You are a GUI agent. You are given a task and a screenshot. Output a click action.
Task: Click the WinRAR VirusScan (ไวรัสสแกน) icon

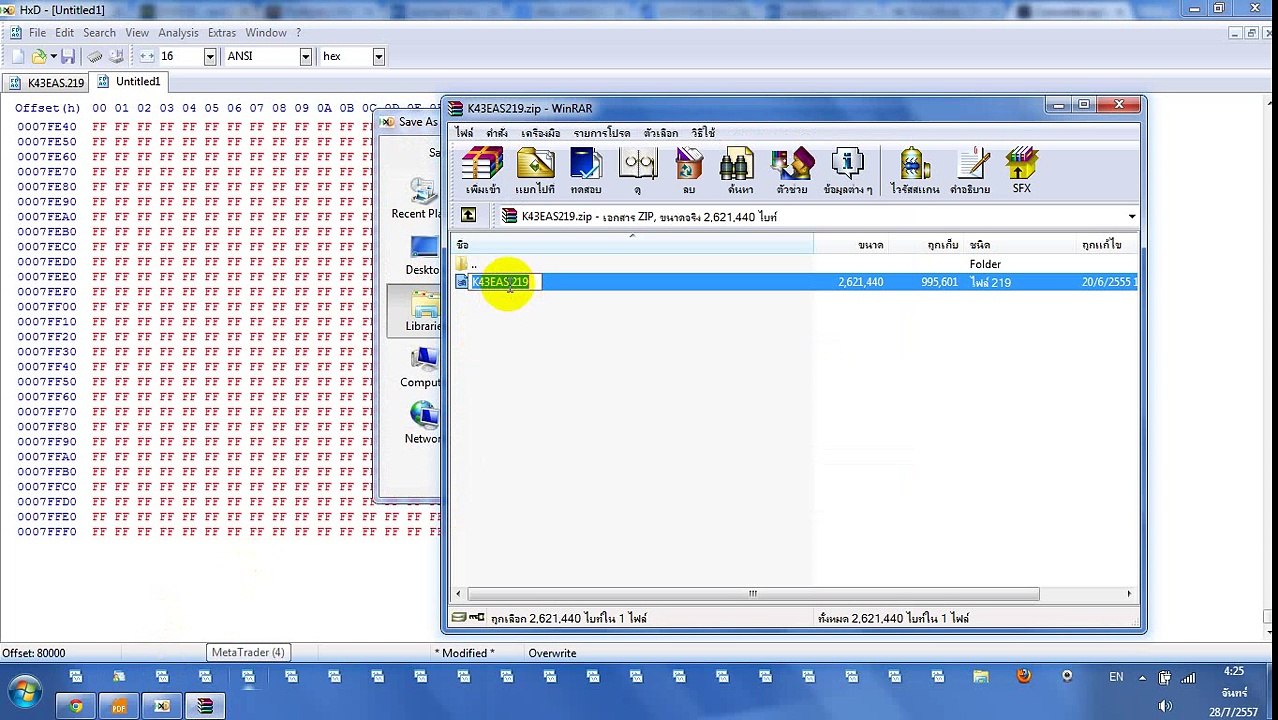(x=914, y=171)
